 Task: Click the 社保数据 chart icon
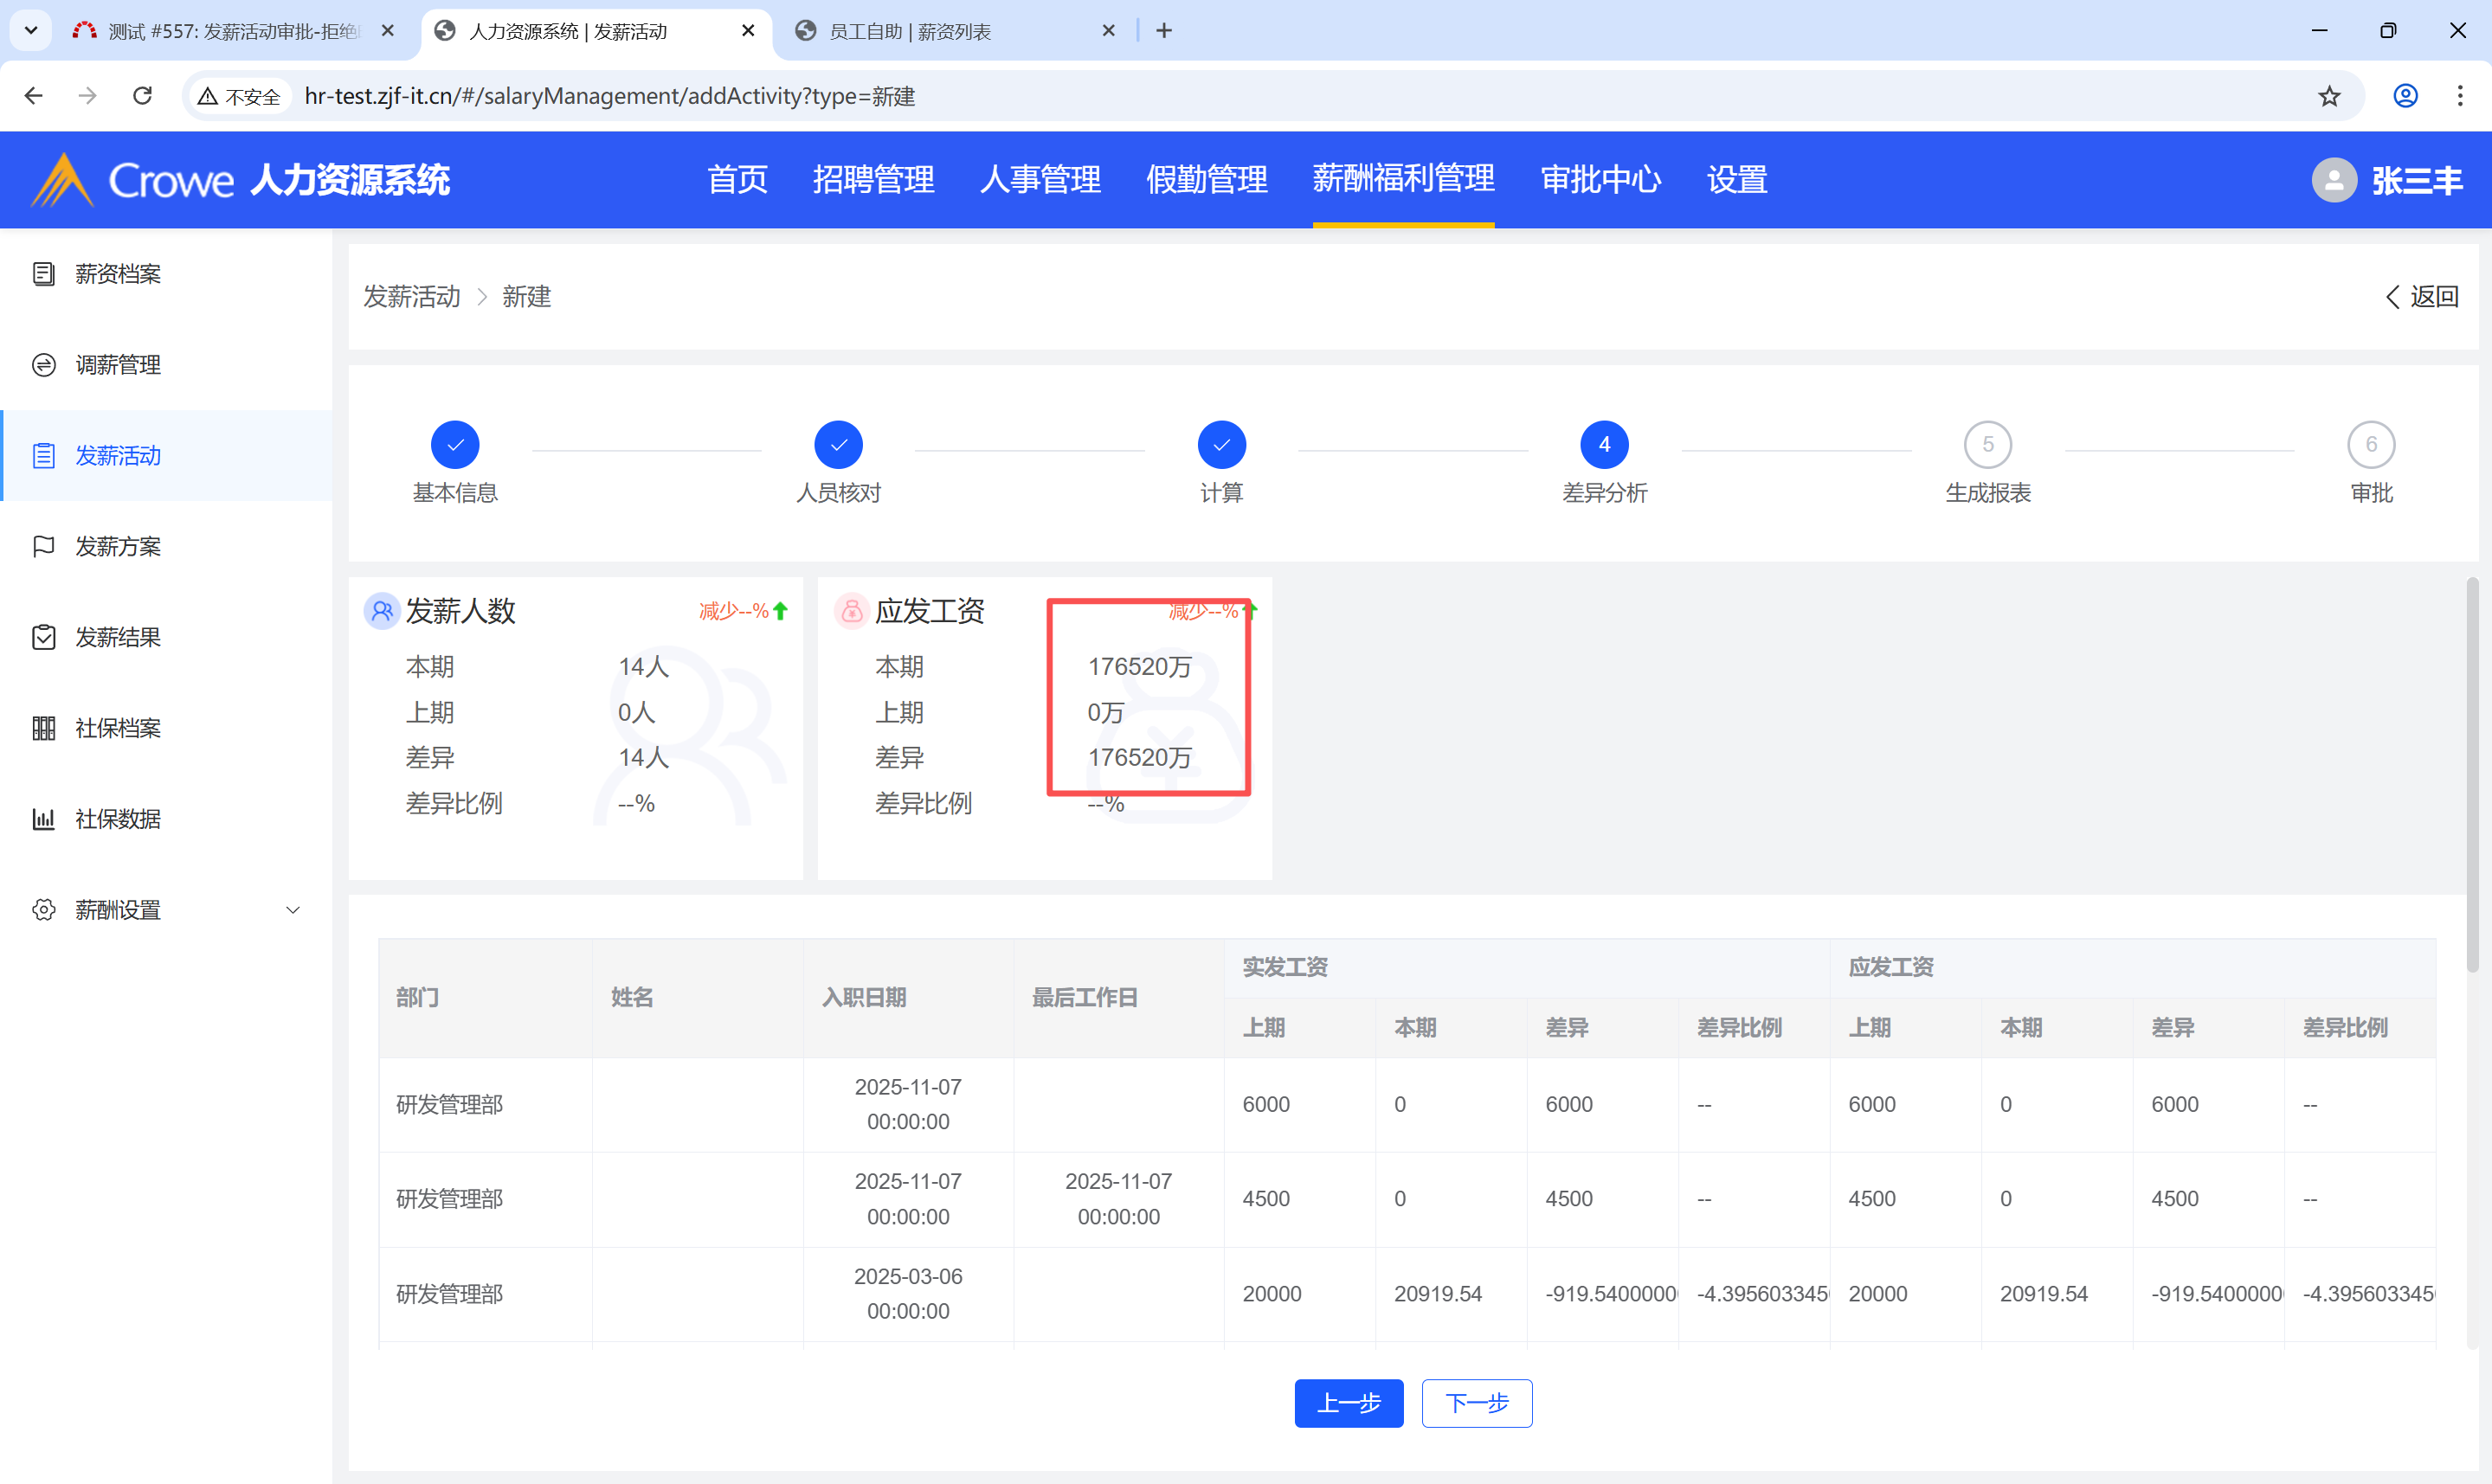[43, 819]
